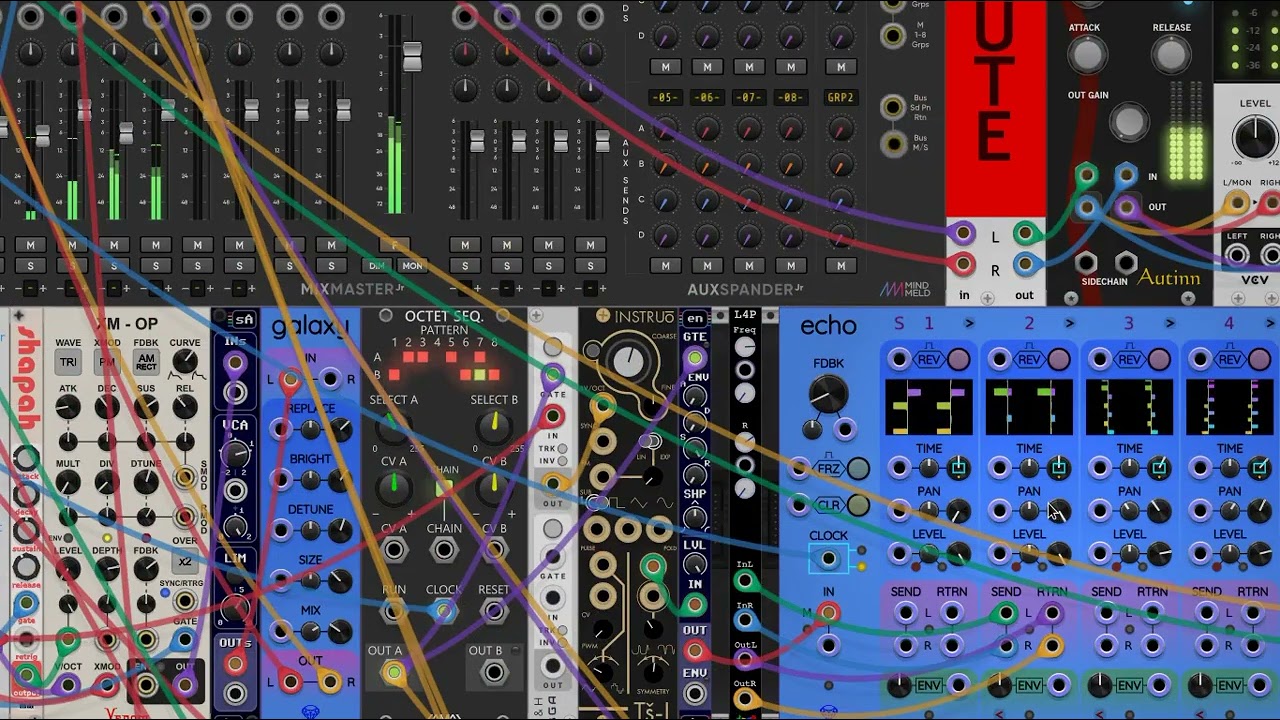Click the large MIX knob on galaxy
Viewport: 1280px width, 720px height.
point(340,632)
